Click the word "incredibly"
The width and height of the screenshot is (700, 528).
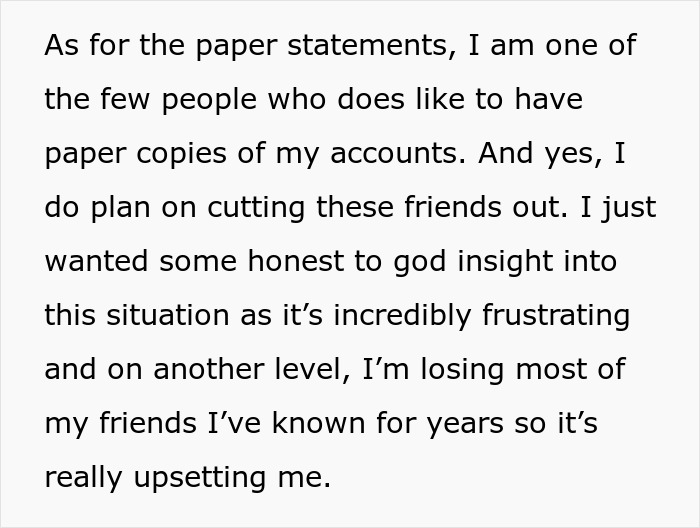coord(402,316)
